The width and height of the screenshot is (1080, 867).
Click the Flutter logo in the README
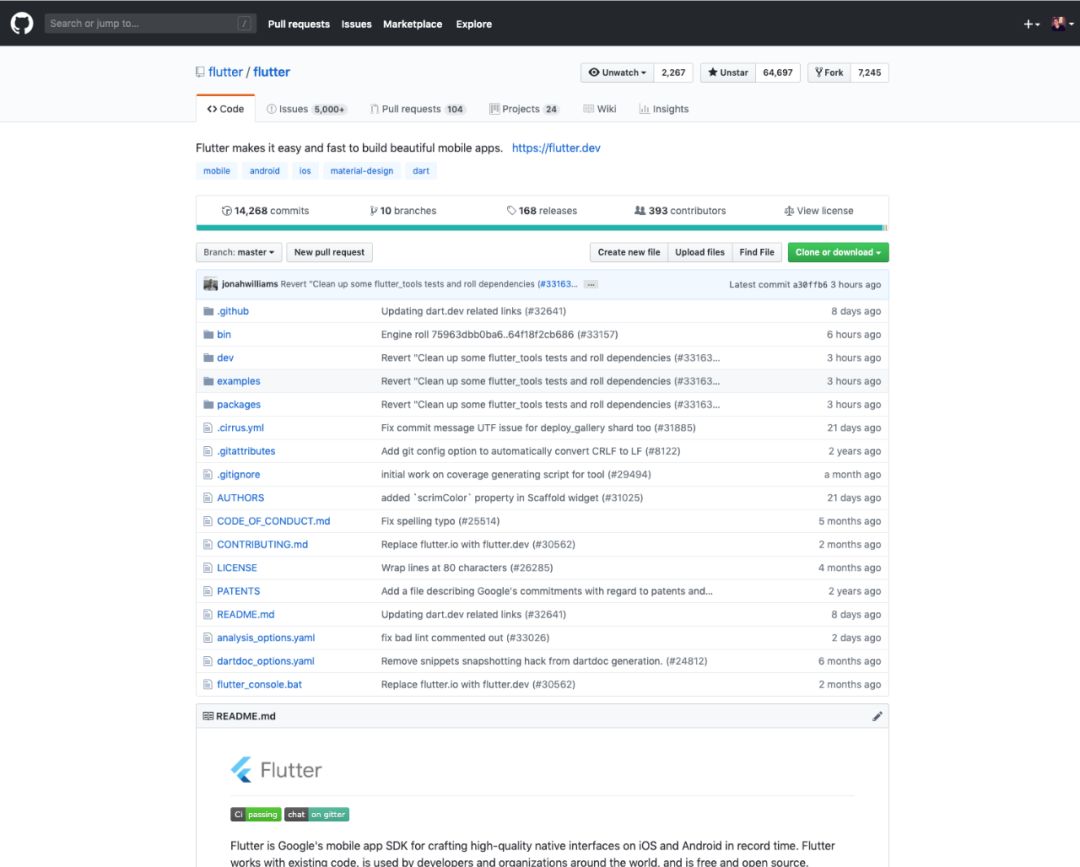276,770
